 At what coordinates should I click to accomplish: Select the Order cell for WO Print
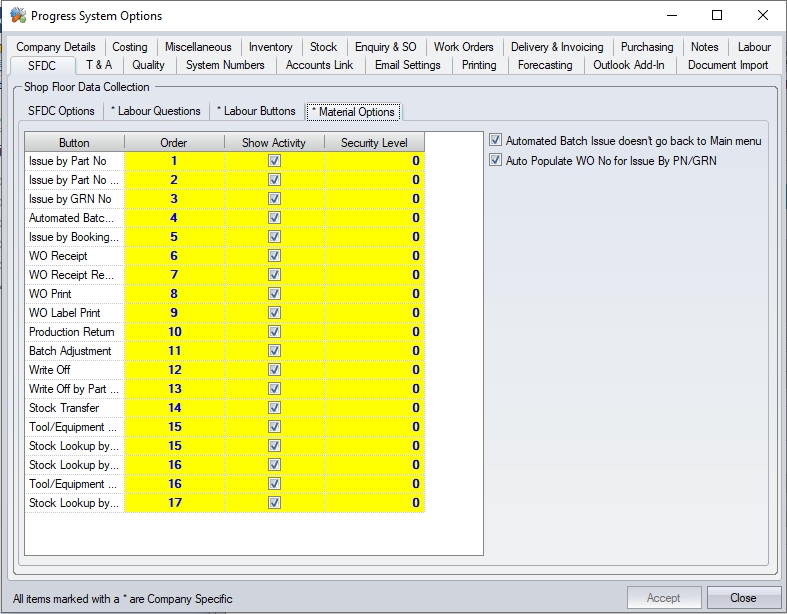(174, 294)
